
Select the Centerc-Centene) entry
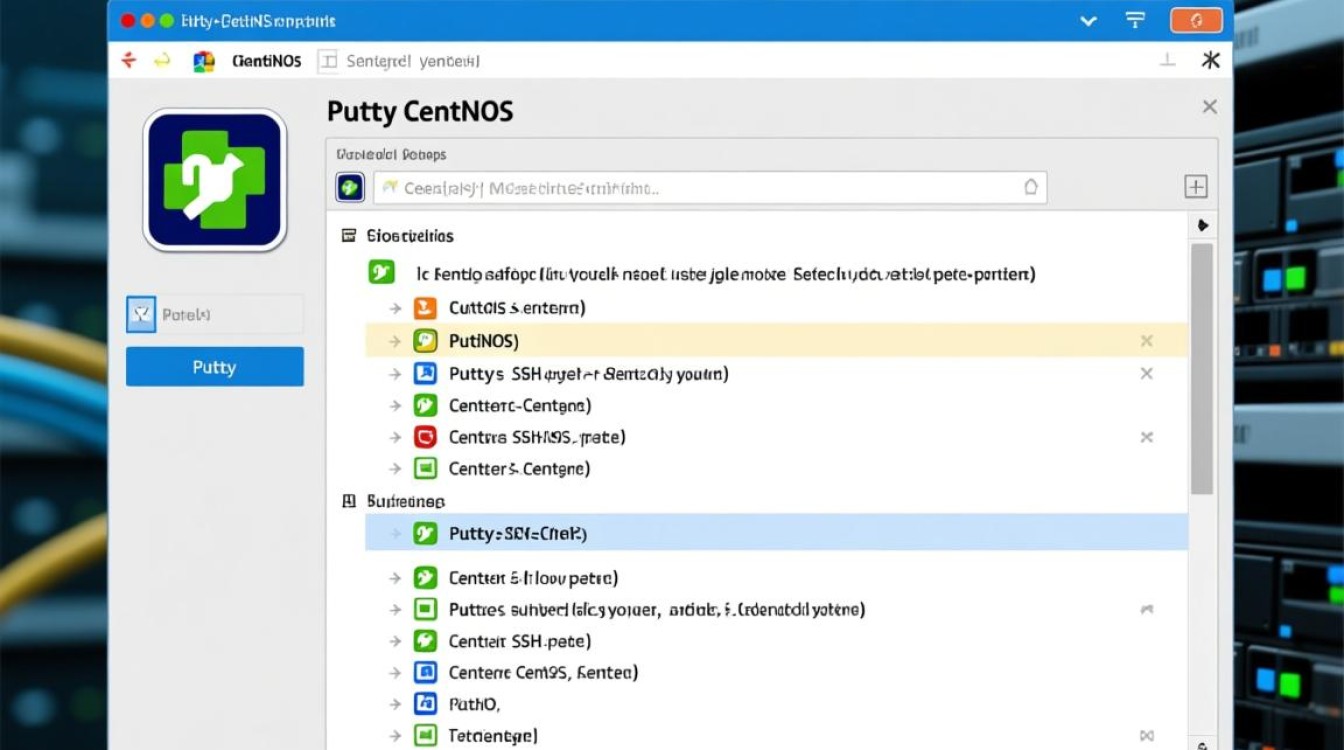520,405
